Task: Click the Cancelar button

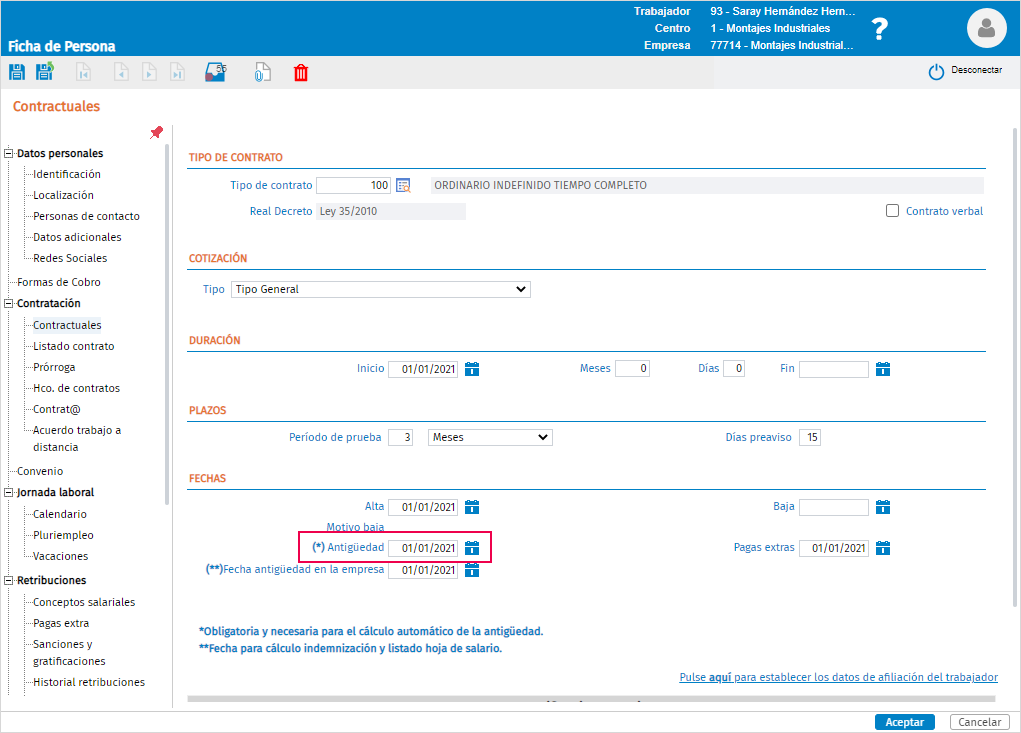Action: point(979,722)
